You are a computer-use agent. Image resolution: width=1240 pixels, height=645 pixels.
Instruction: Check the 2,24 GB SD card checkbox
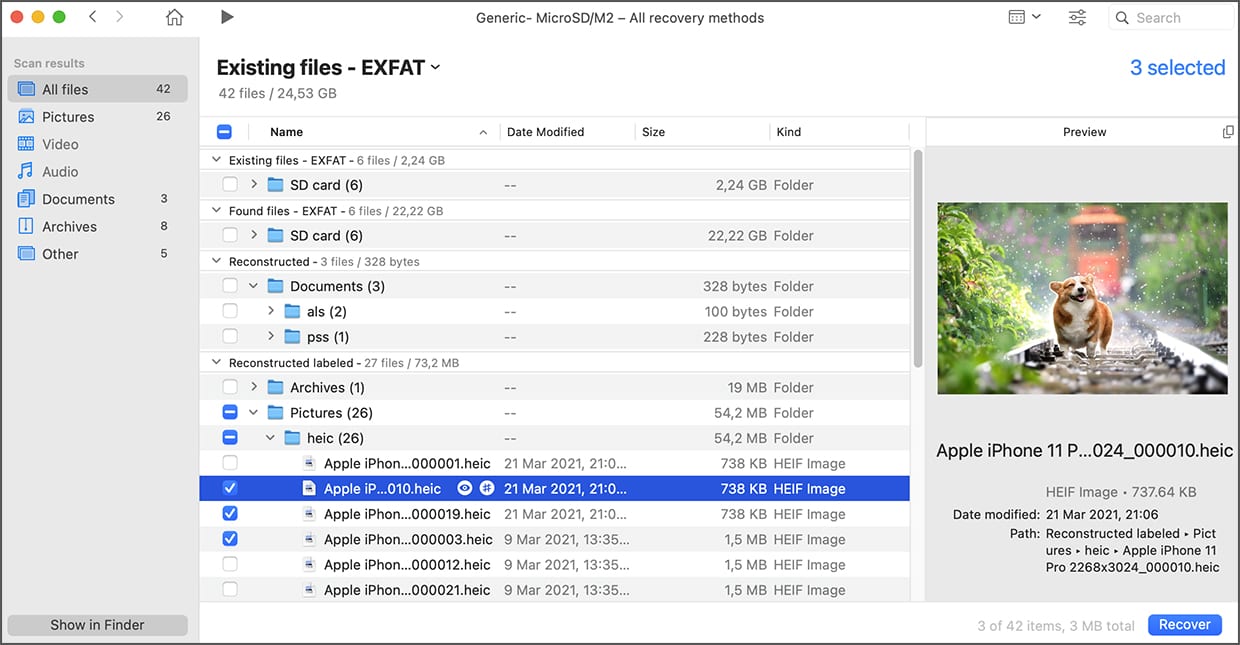click(230, 185)
